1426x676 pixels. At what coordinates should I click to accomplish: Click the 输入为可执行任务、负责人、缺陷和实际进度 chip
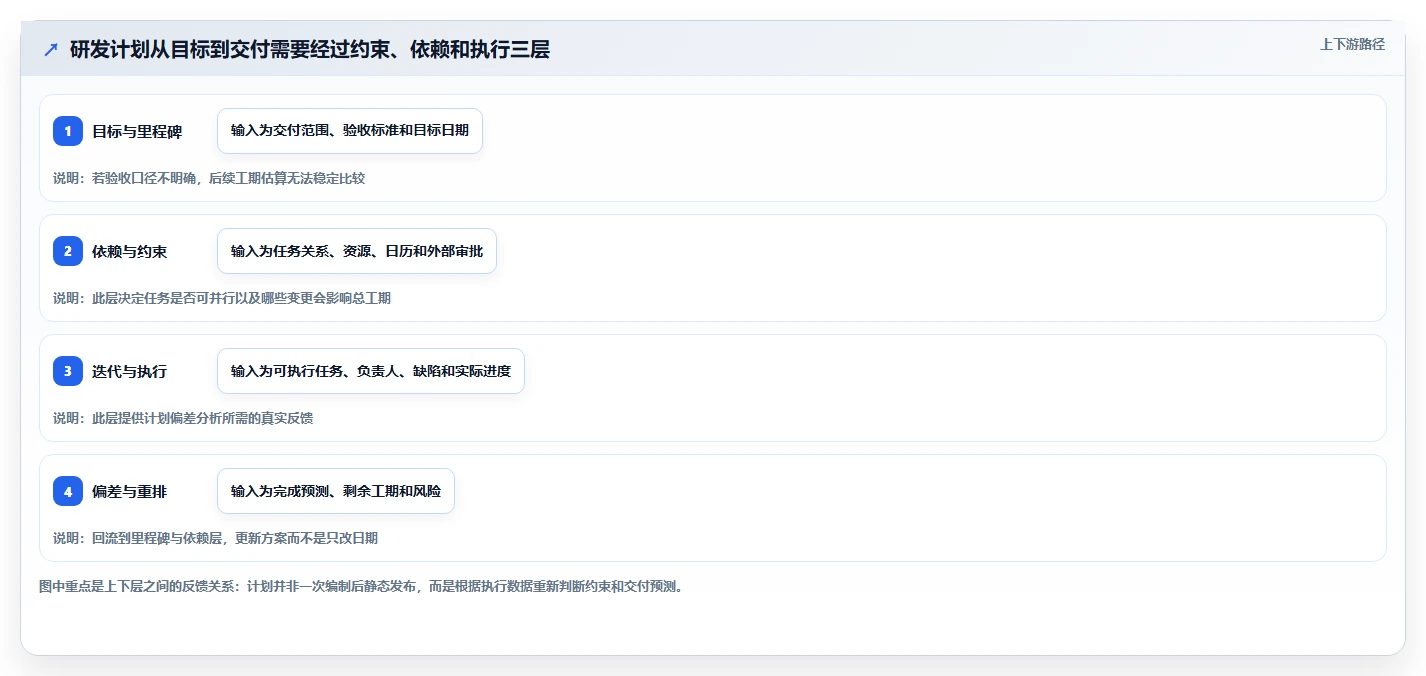371,371
